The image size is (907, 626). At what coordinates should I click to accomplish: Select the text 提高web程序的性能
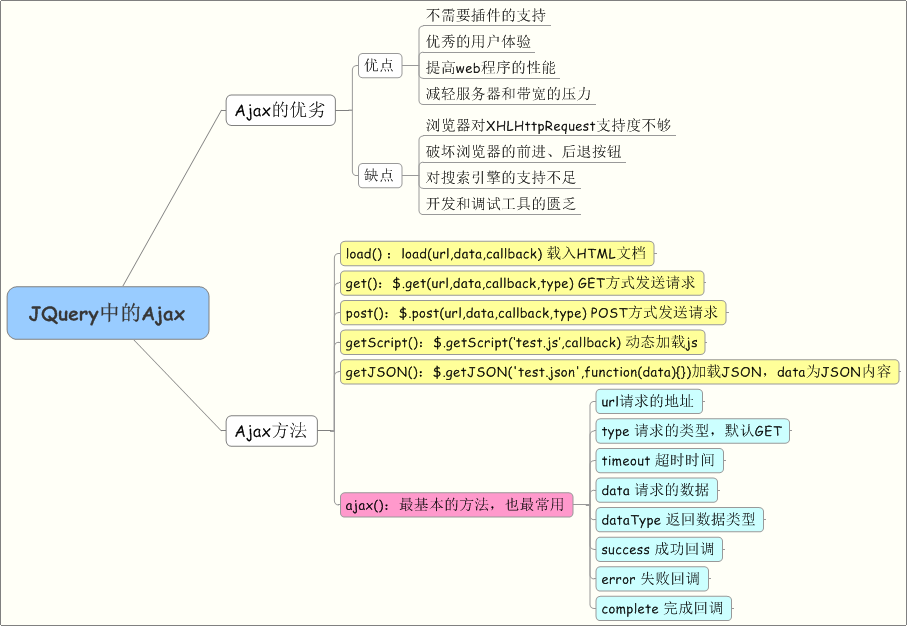pos(491,68)
